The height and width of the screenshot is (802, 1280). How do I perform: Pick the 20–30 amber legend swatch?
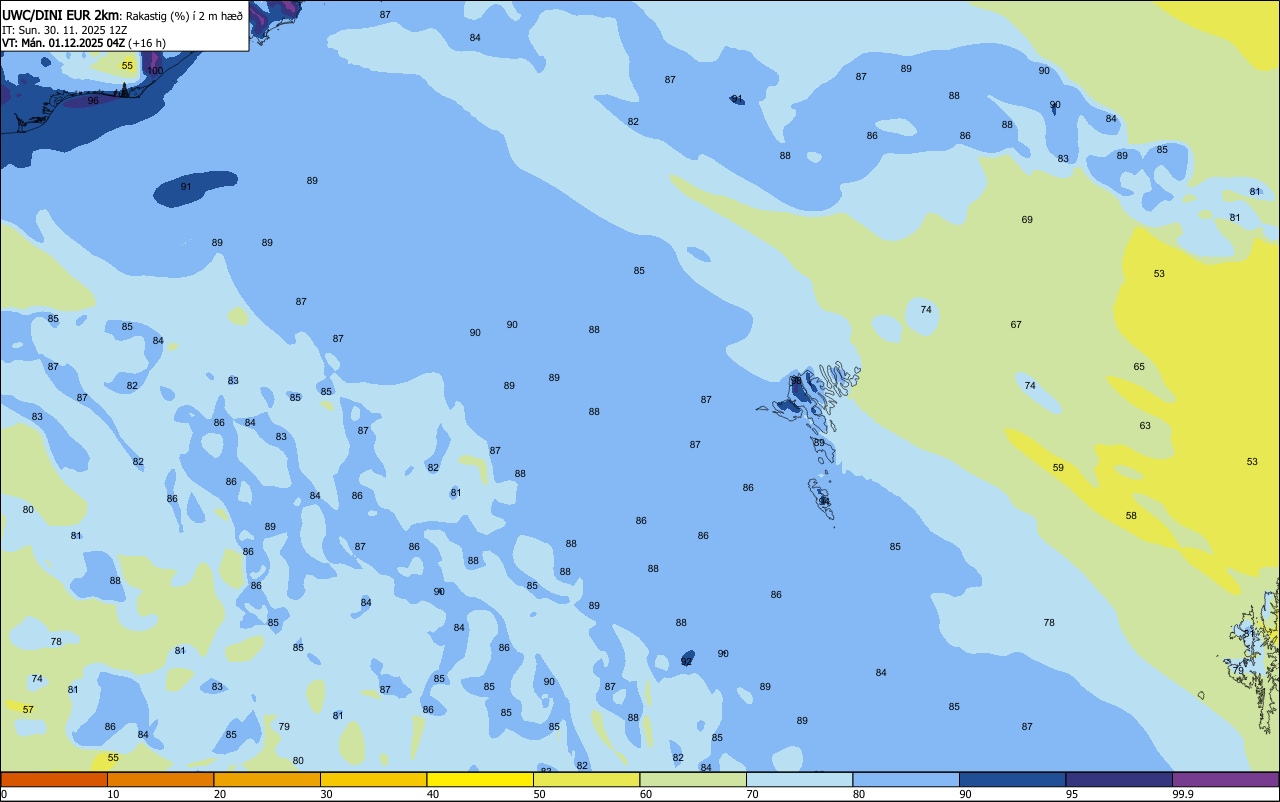point(267,779)
